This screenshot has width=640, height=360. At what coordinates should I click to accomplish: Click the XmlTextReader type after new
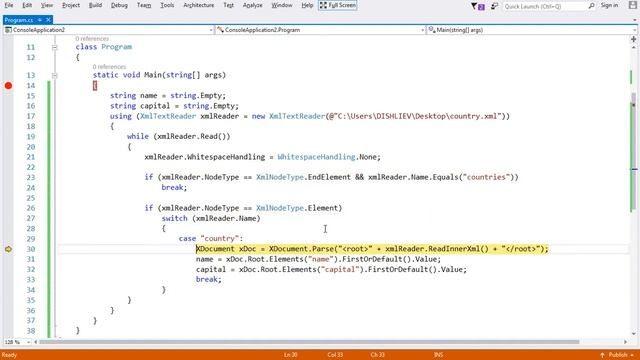point(297,116)
